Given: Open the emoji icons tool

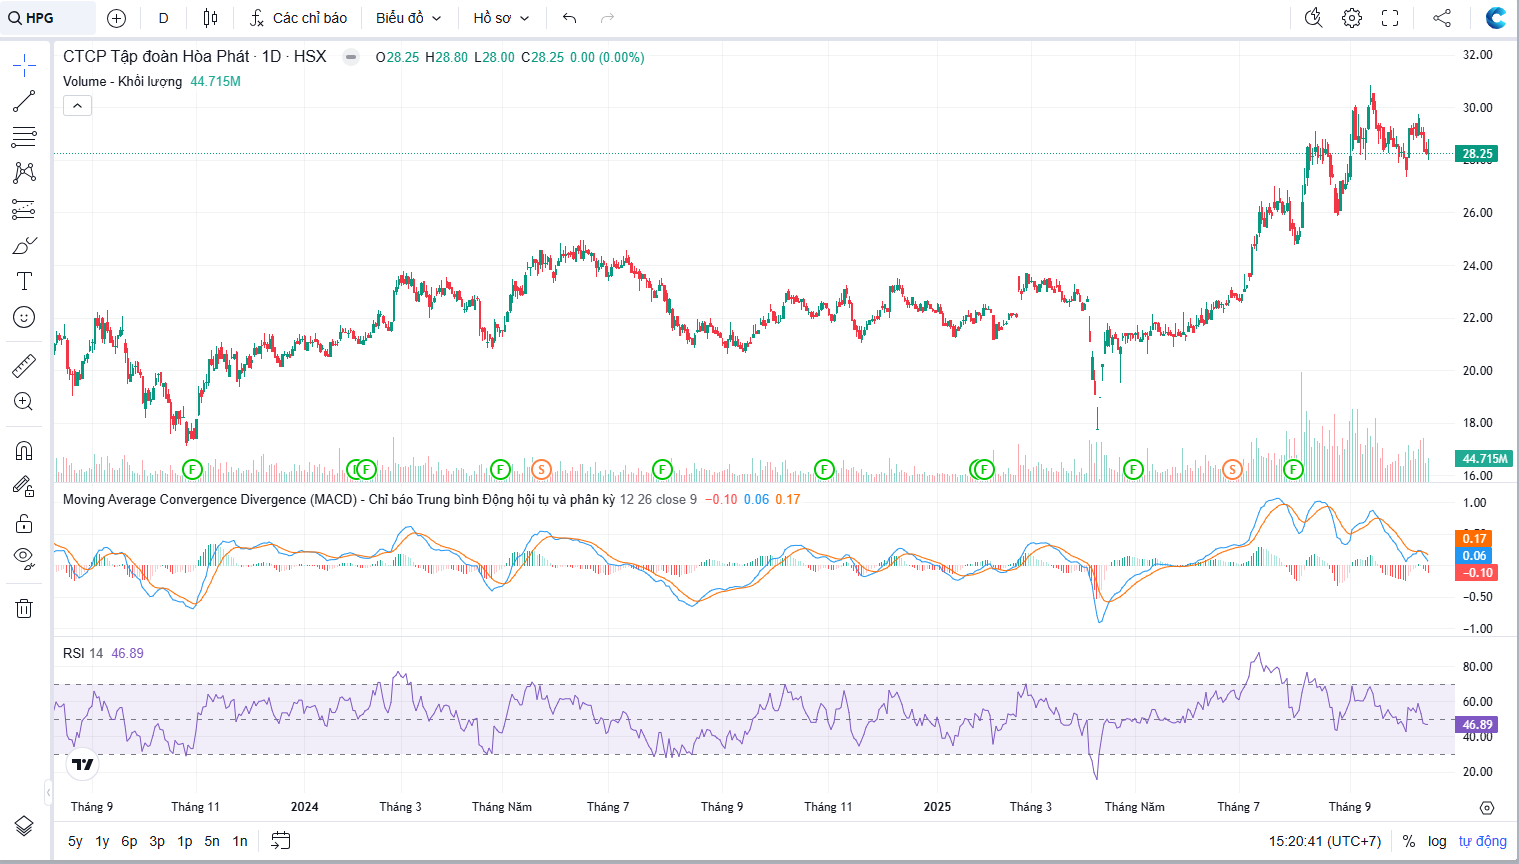Looking at the screenshot, I should click(x=24, y=317).
